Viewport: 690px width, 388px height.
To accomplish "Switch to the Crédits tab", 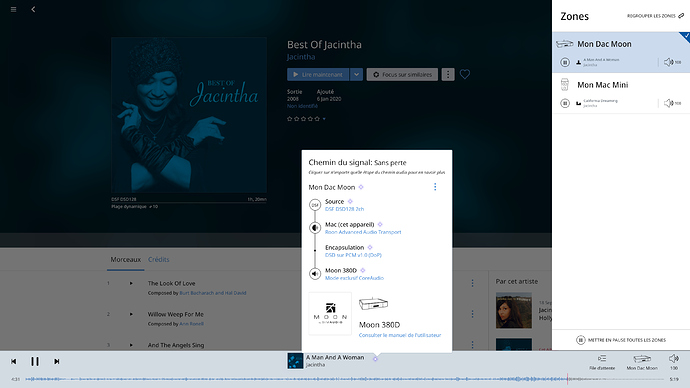I will point(158,260).
